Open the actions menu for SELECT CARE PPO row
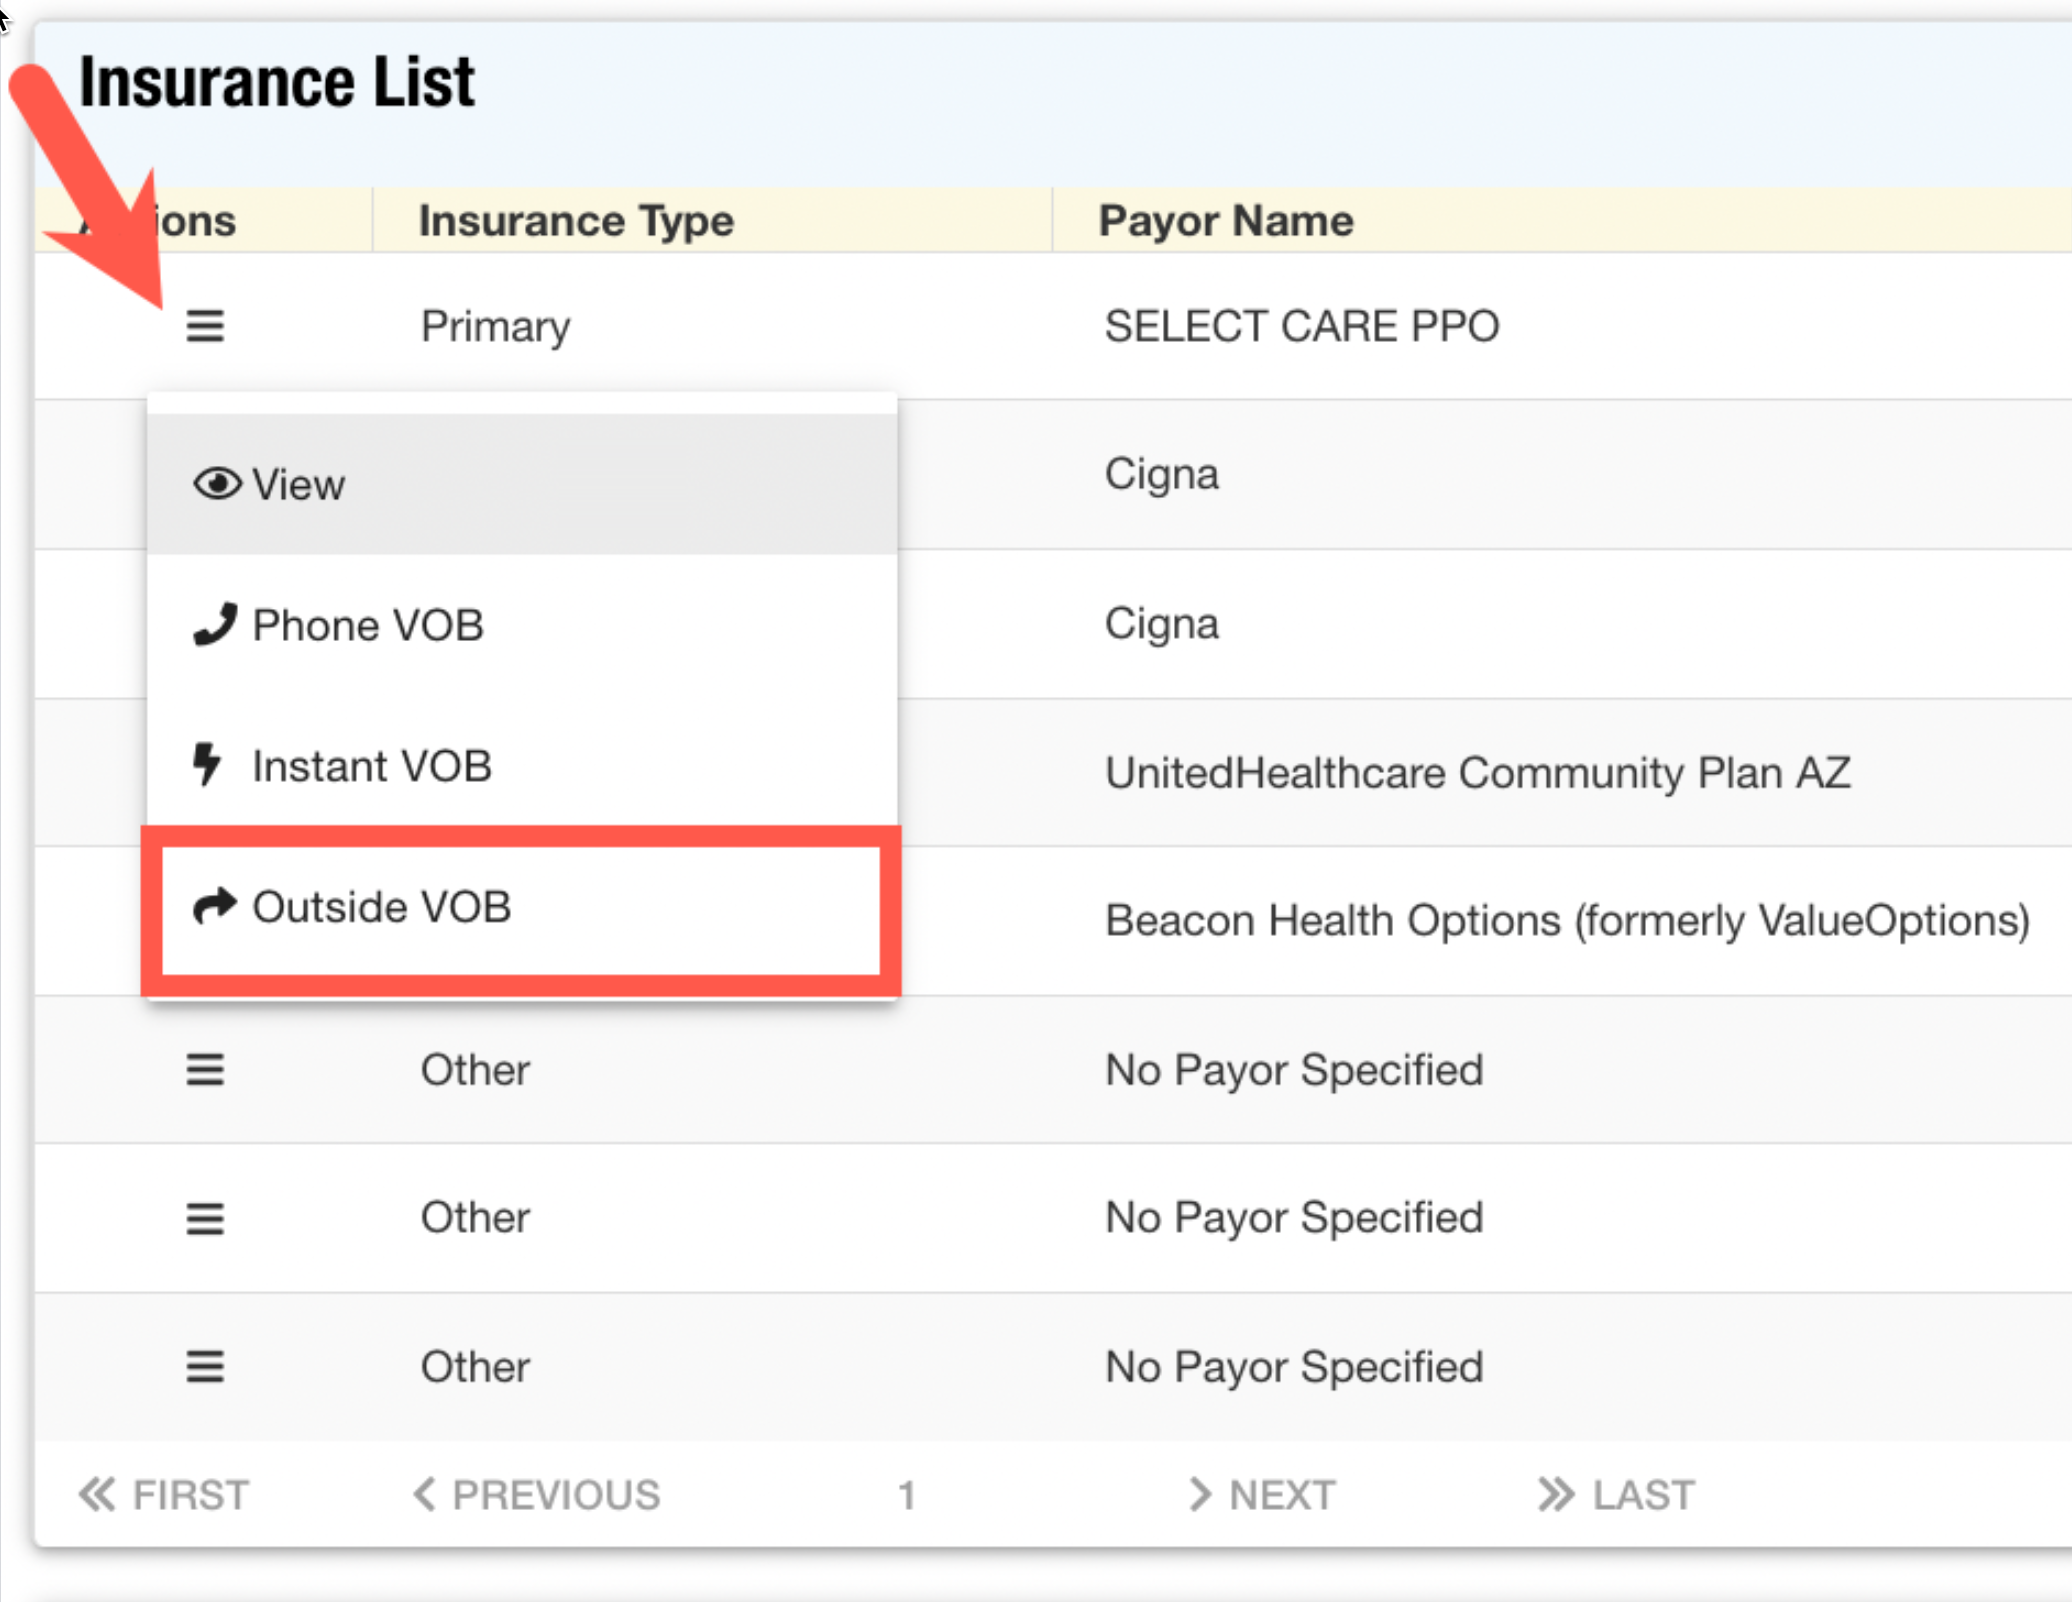The height and width of the screenshot is (1602, 2072). (x=205, y=326)
